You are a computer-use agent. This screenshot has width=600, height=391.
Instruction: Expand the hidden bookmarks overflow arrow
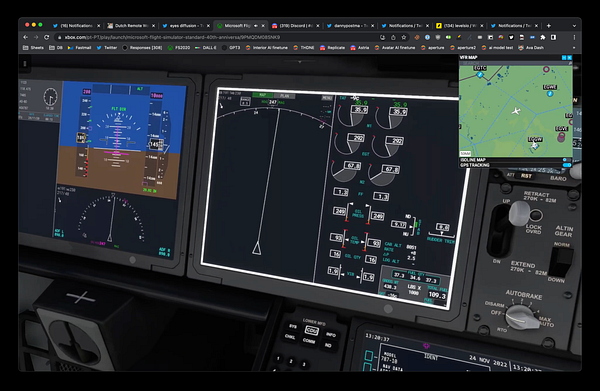574,48
